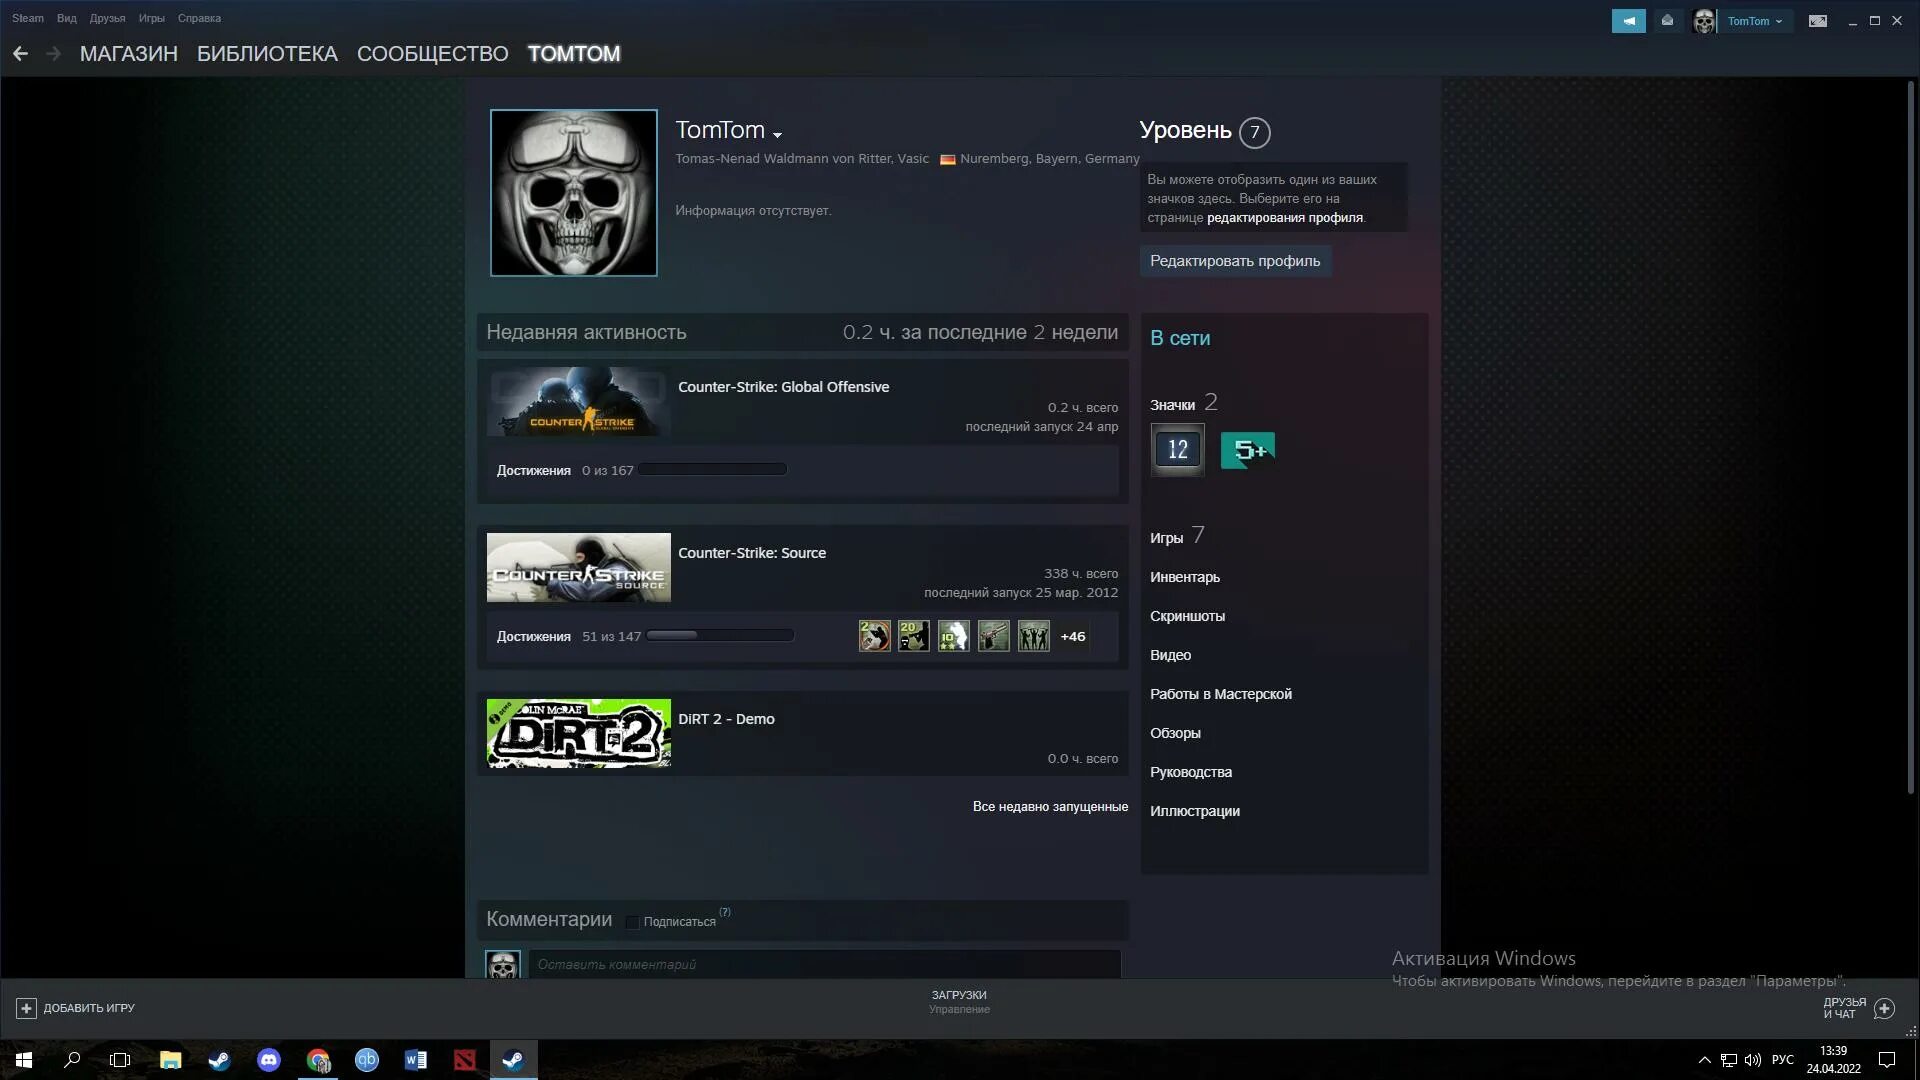Open the Игры 7 games list
This screenshot has width=1920, height=1080.
pyautogui.click(x=1177, y=537)
